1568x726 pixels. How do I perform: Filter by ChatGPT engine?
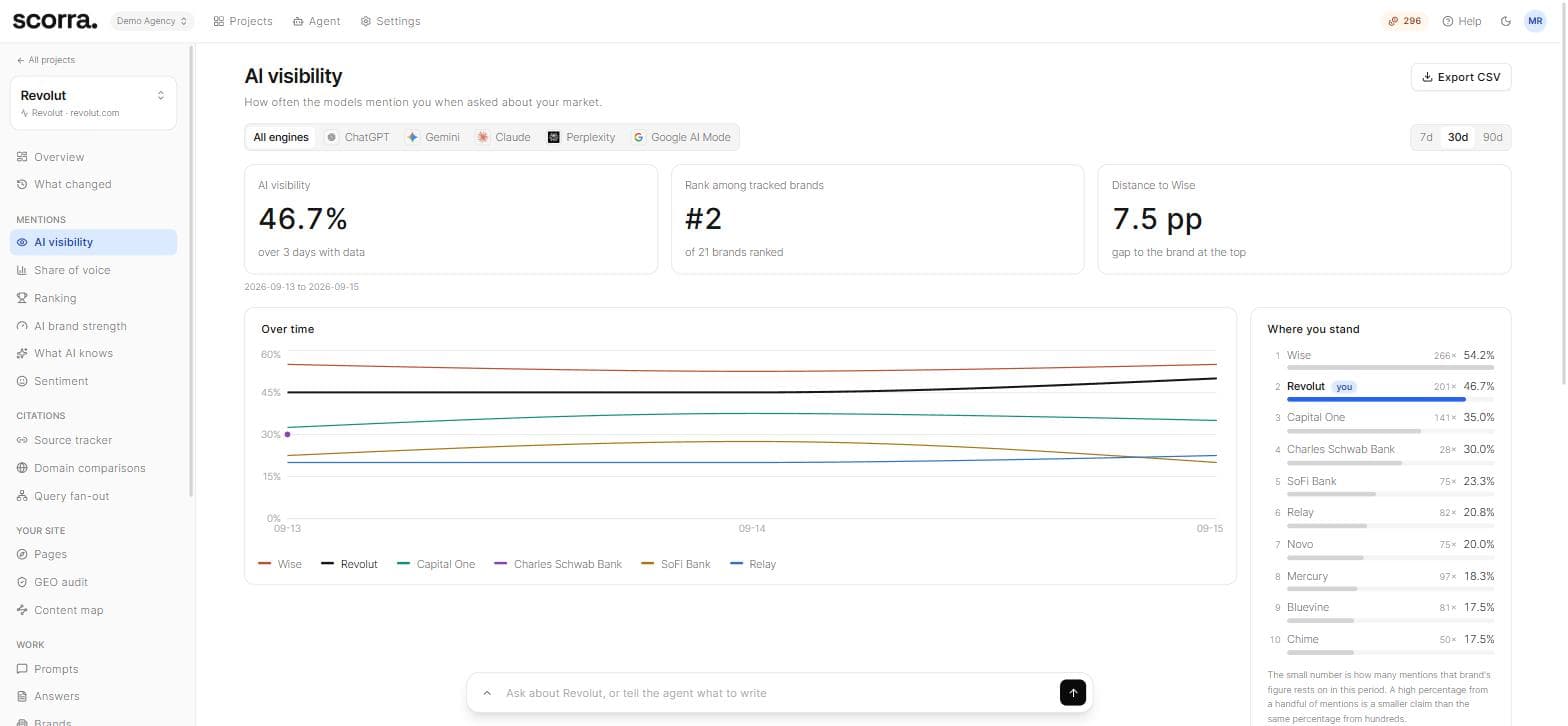click(357, 137)
